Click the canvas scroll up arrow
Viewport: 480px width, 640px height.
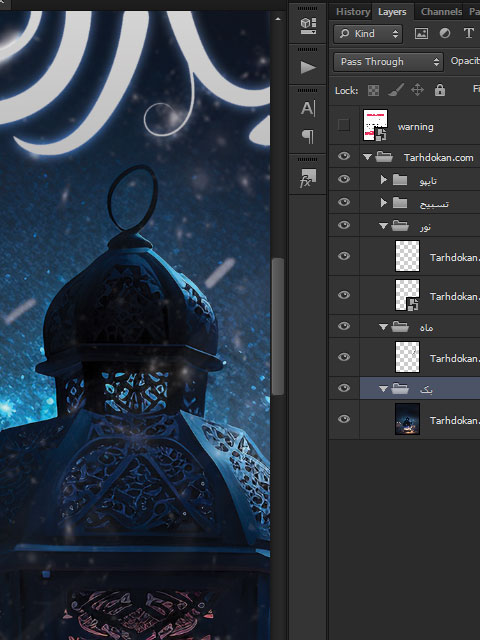pos(278,19)
